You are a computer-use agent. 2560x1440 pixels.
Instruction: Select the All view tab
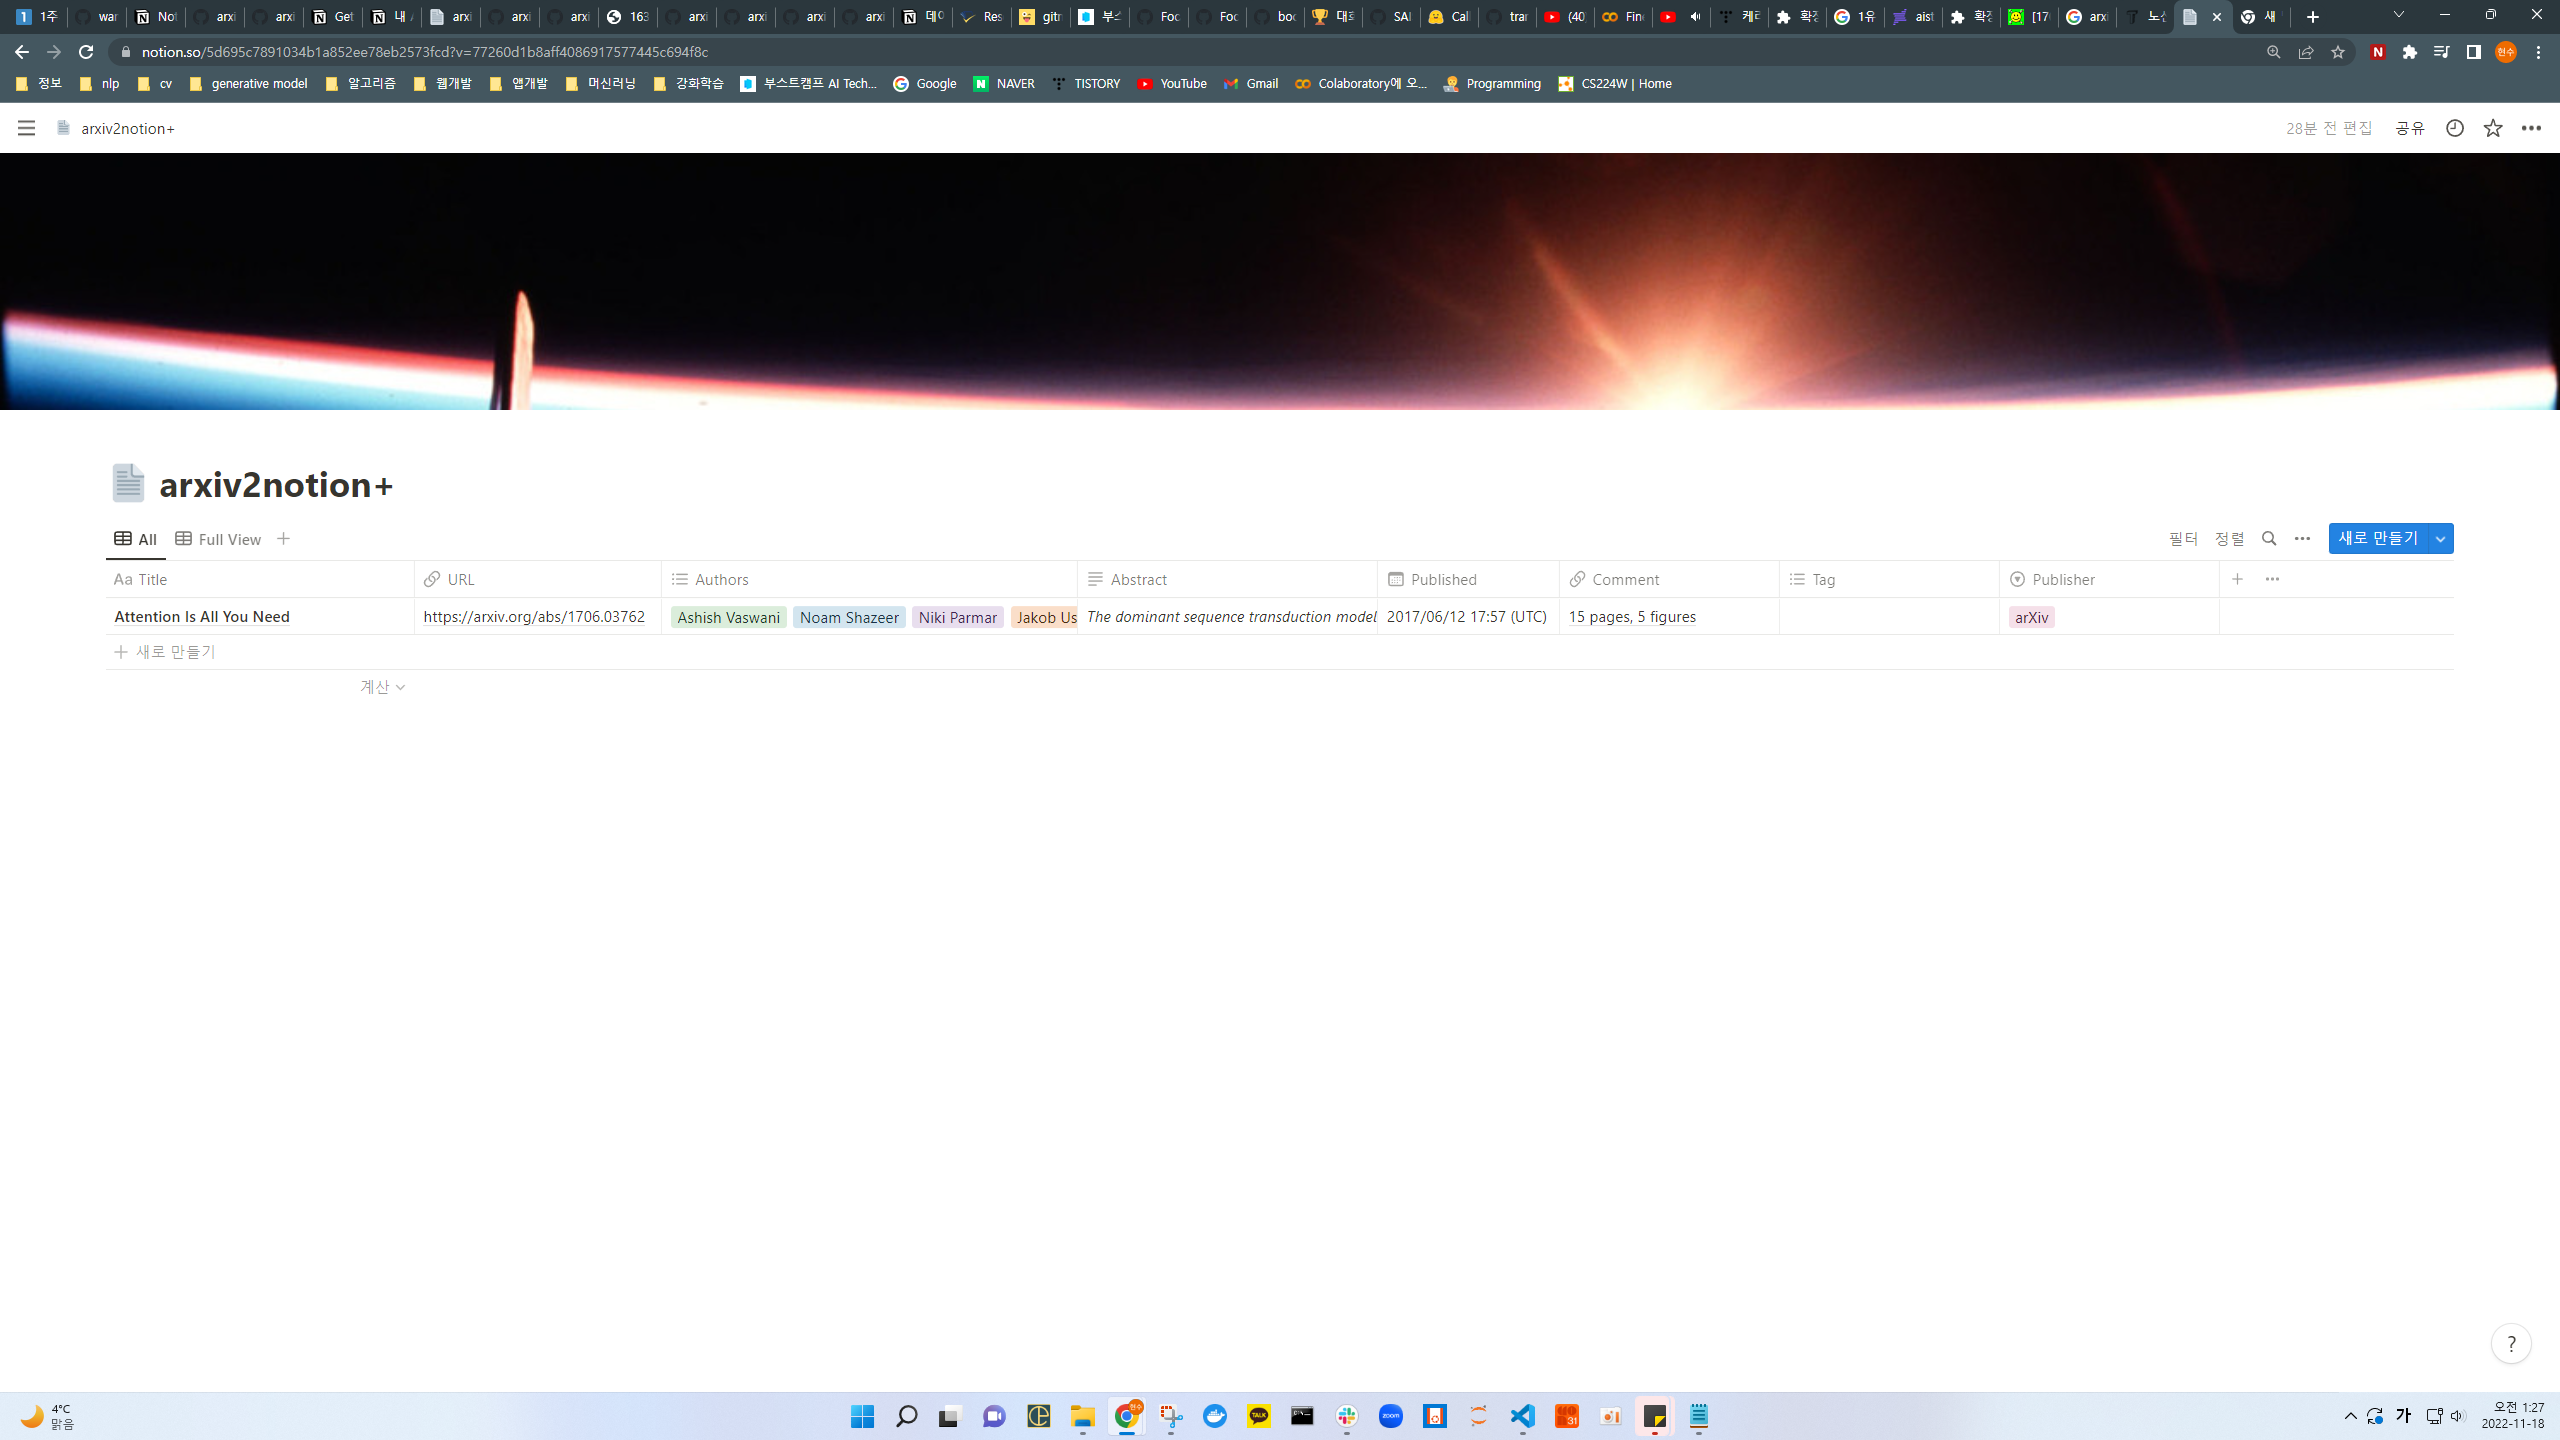coord(136,539)
